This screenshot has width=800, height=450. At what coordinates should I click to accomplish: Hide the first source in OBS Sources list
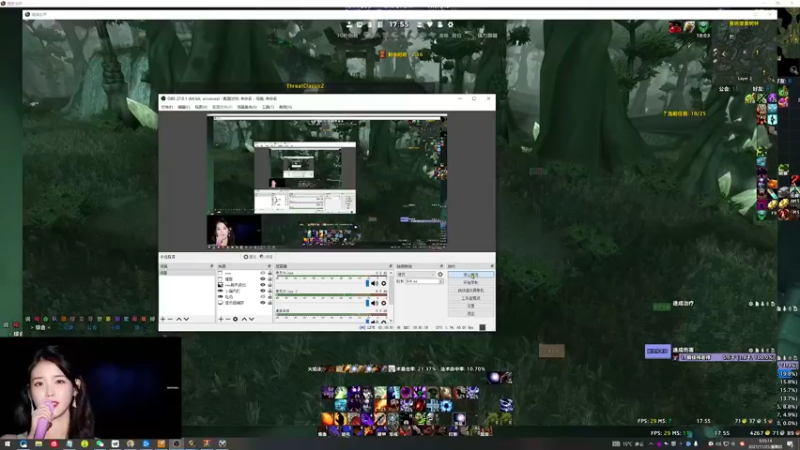click(x=263, y=273)
